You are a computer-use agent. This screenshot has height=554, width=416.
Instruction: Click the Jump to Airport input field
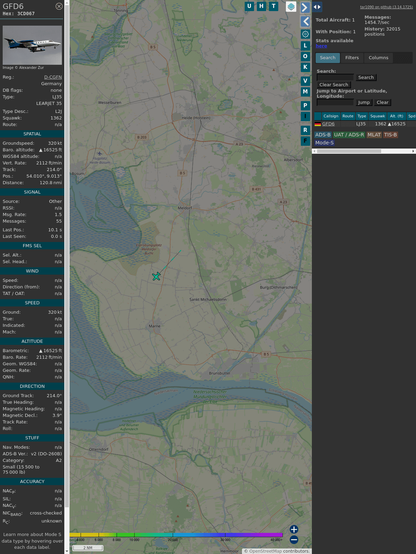335,102
